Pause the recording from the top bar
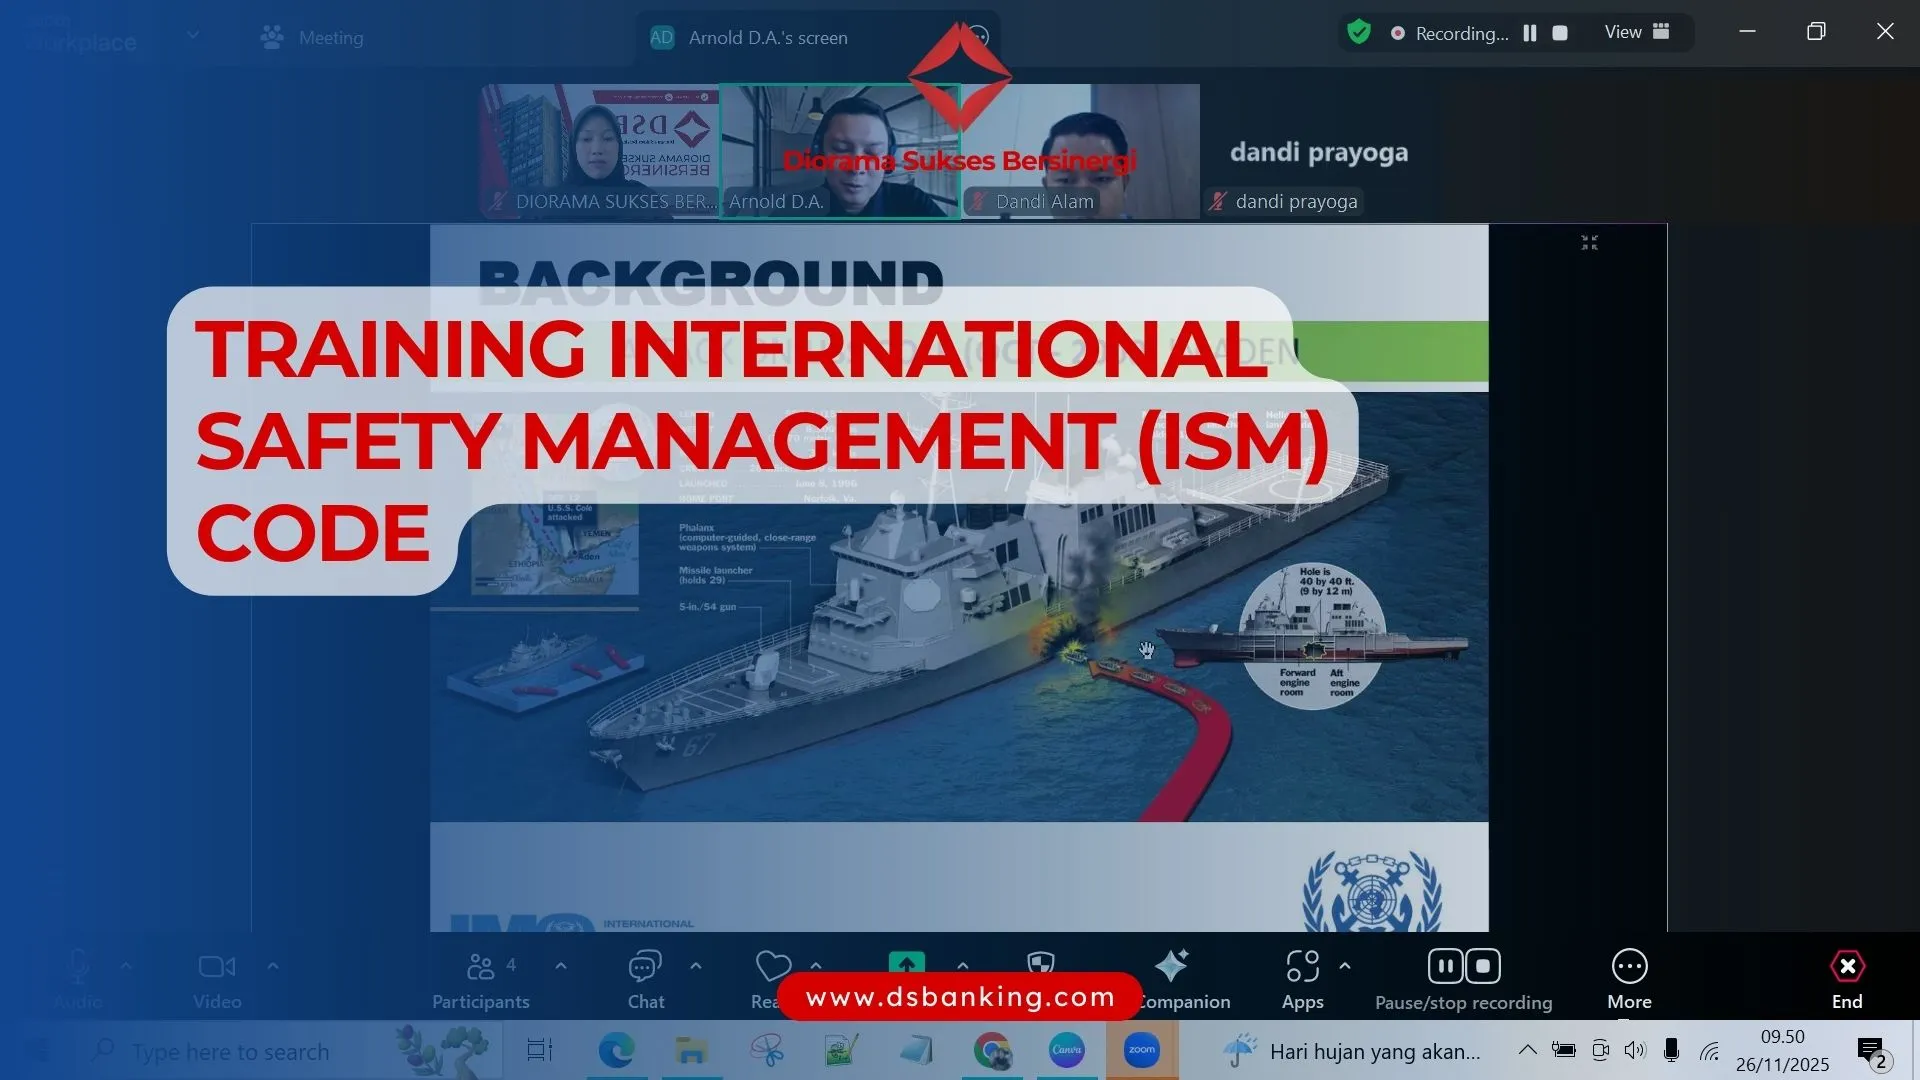The height and width of the screenshot is (1080, 1920). [1530, 32]
